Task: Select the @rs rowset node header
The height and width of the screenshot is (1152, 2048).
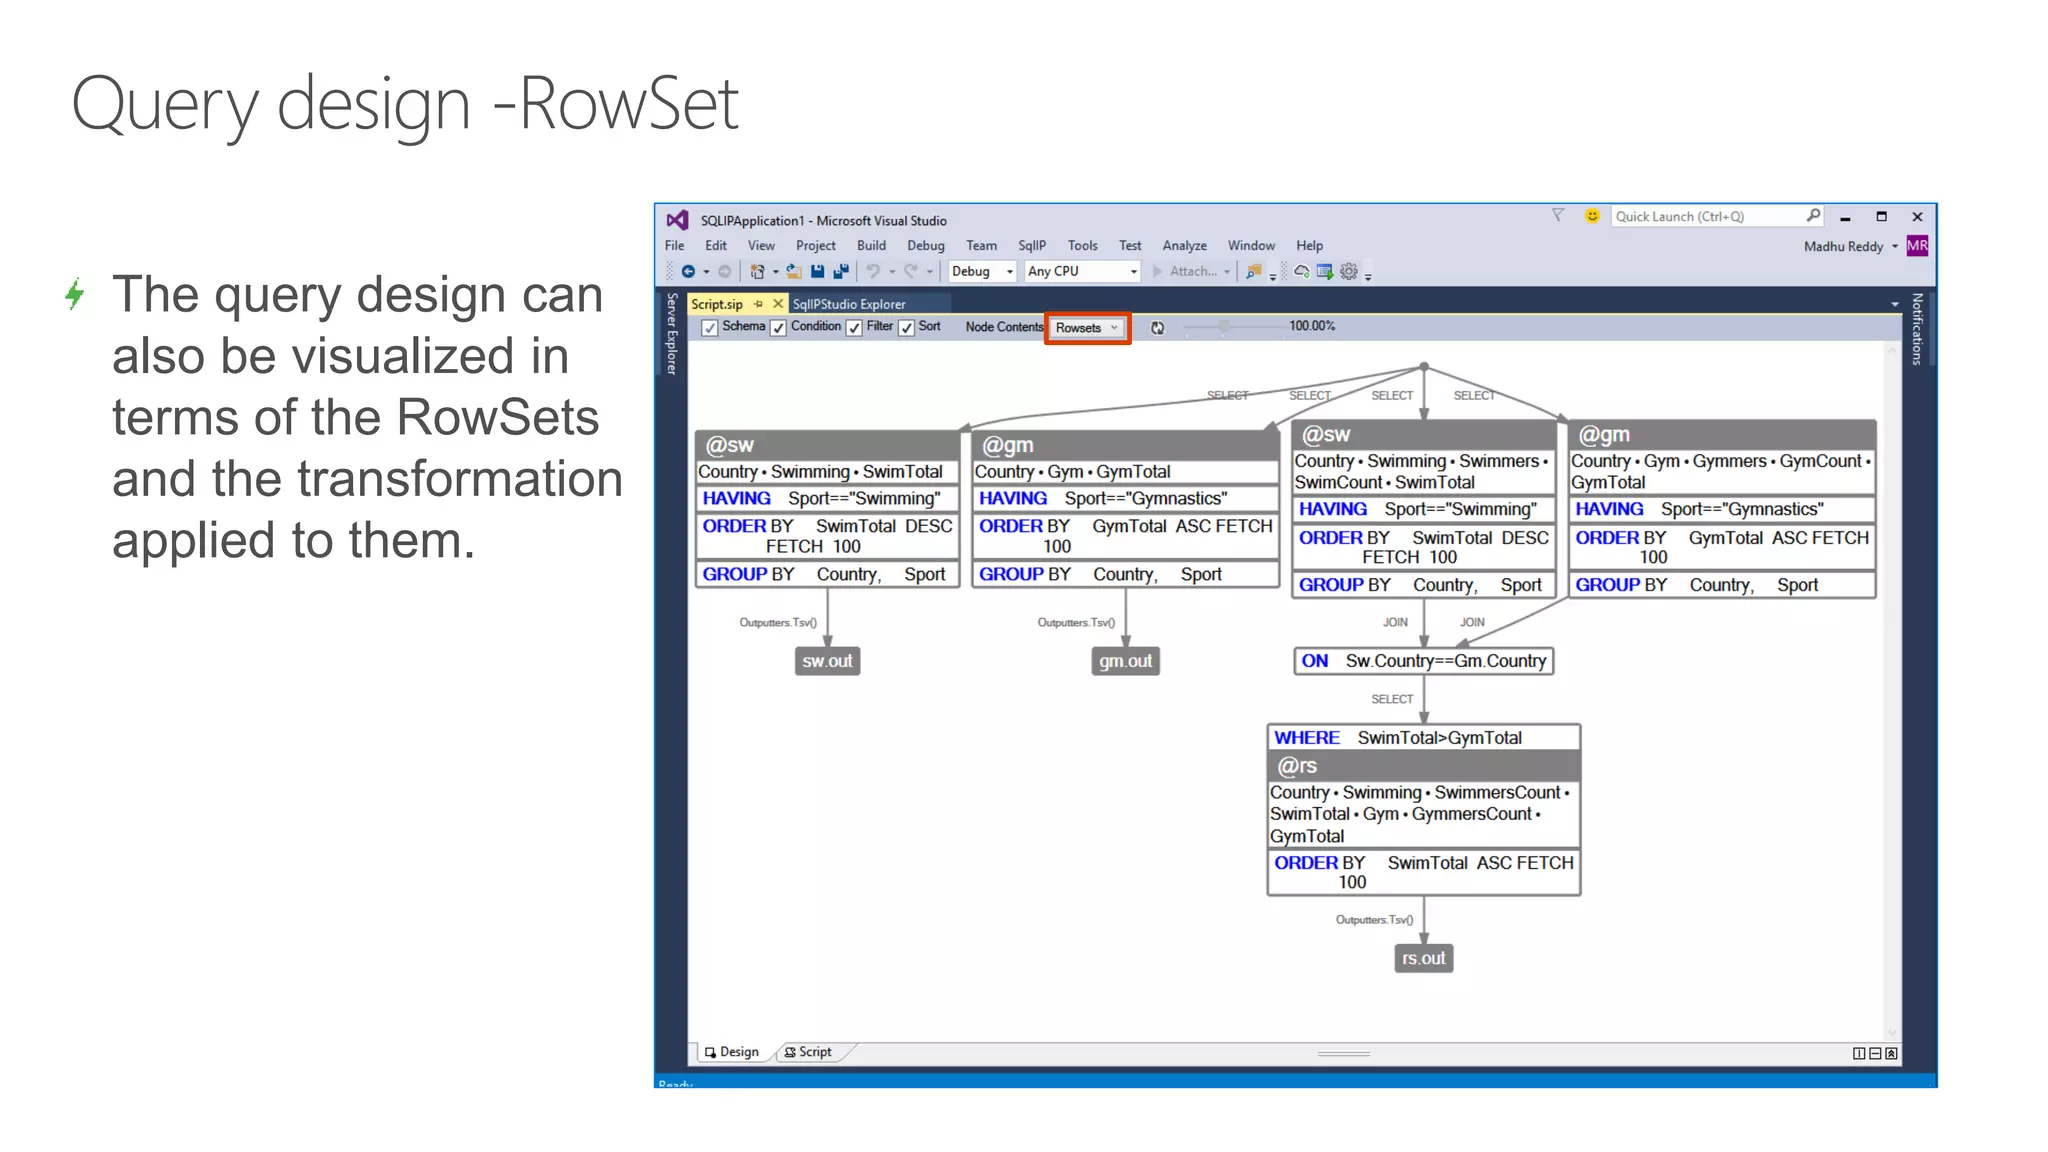Action: (1424, 766)
